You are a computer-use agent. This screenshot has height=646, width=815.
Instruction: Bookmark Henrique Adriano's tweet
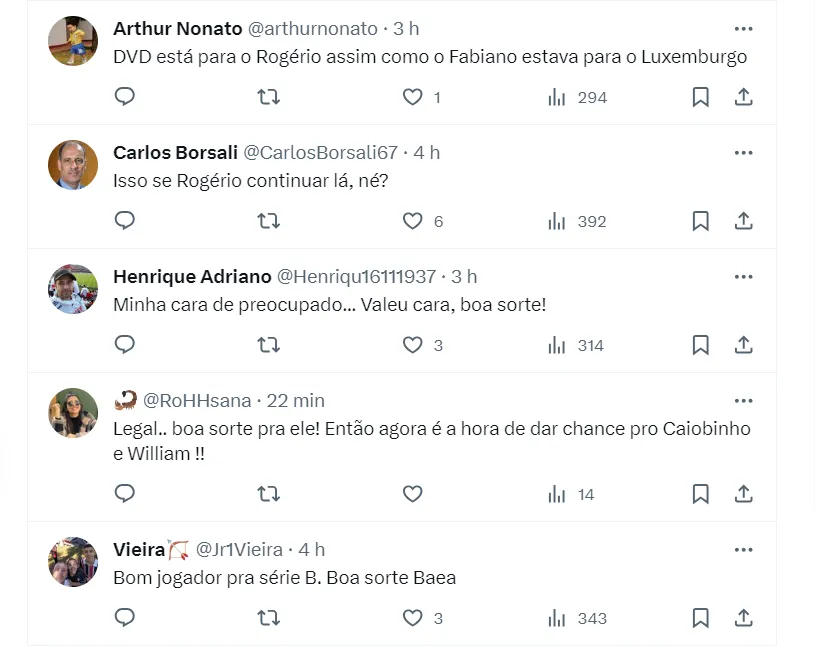pos(701,345)
